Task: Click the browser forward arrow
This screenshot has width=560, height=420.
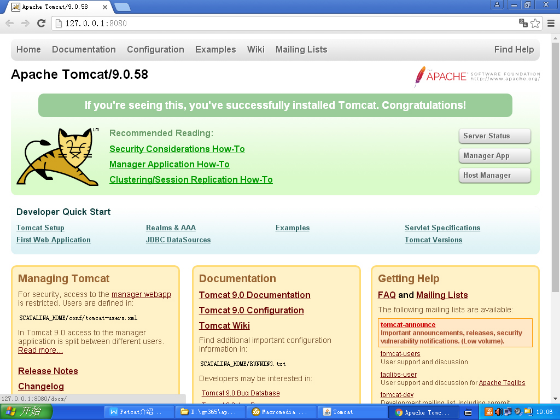Action: tap(25, 23)
